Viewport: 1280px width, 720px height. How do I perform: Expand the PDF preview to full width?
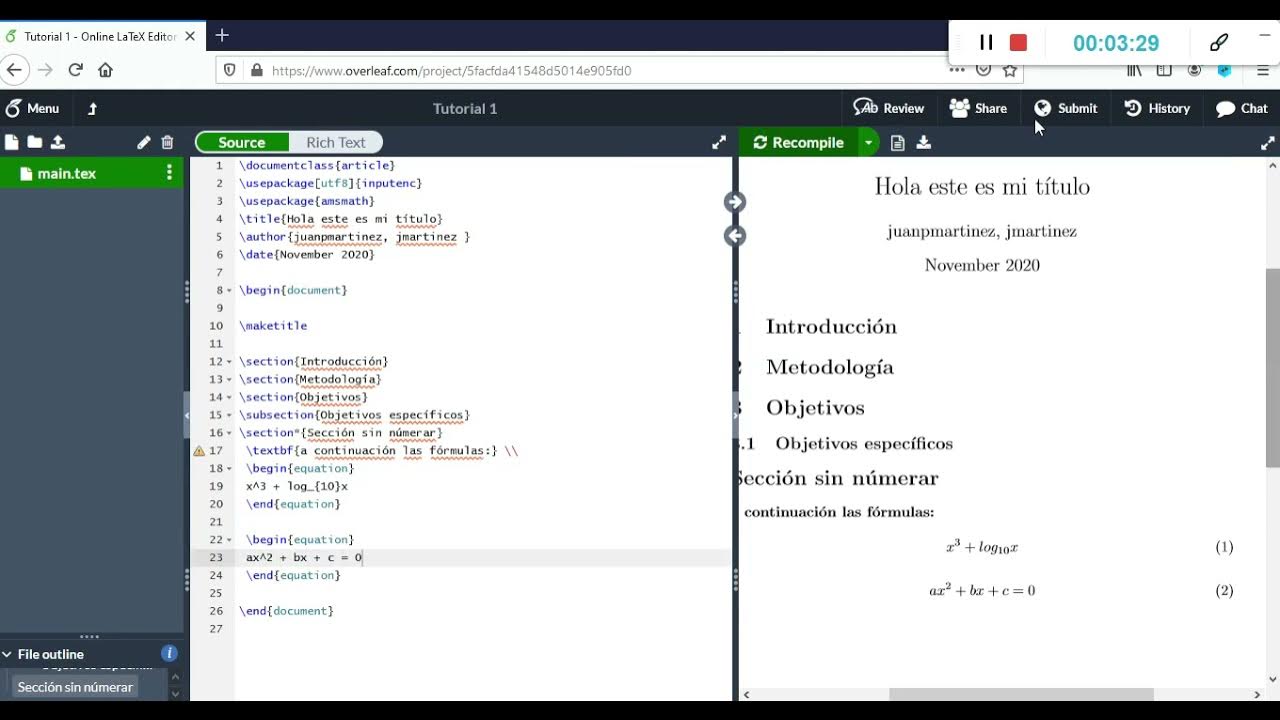coord(1268,142)
